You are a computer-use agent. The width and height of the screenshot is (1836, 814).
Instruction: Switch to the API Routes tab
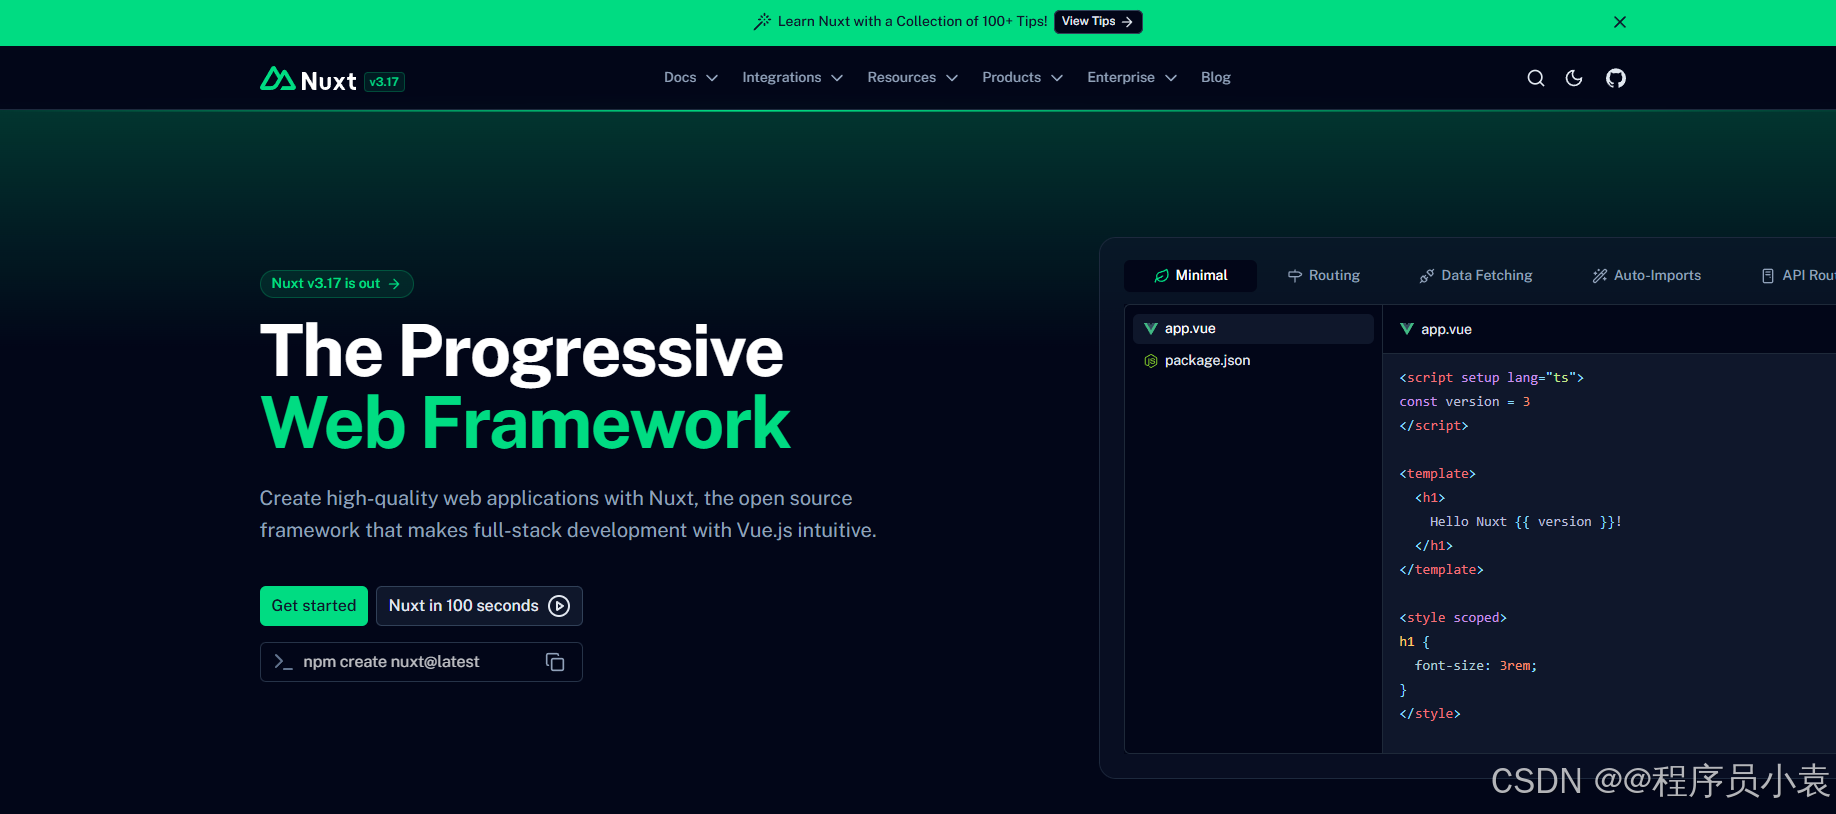click(1797, 276)
